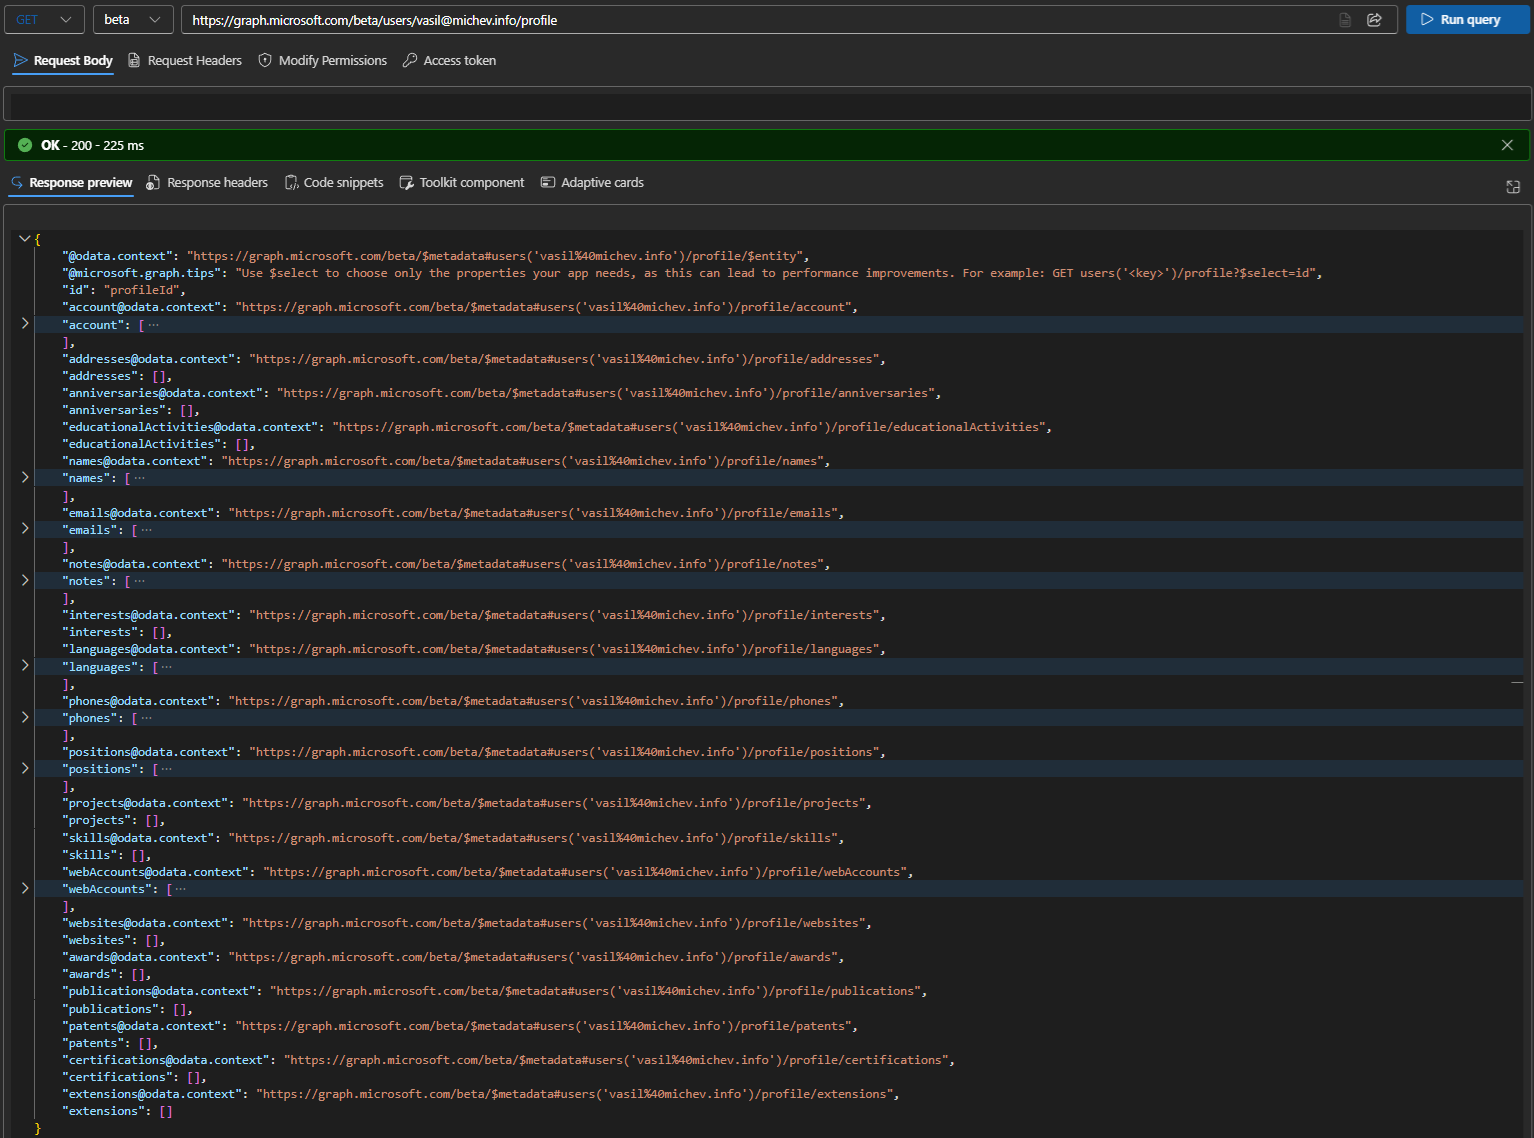The height and width of the screenshot is (1138, 1534).
Task: Click the Access token key icon
Action: [408, 60]
